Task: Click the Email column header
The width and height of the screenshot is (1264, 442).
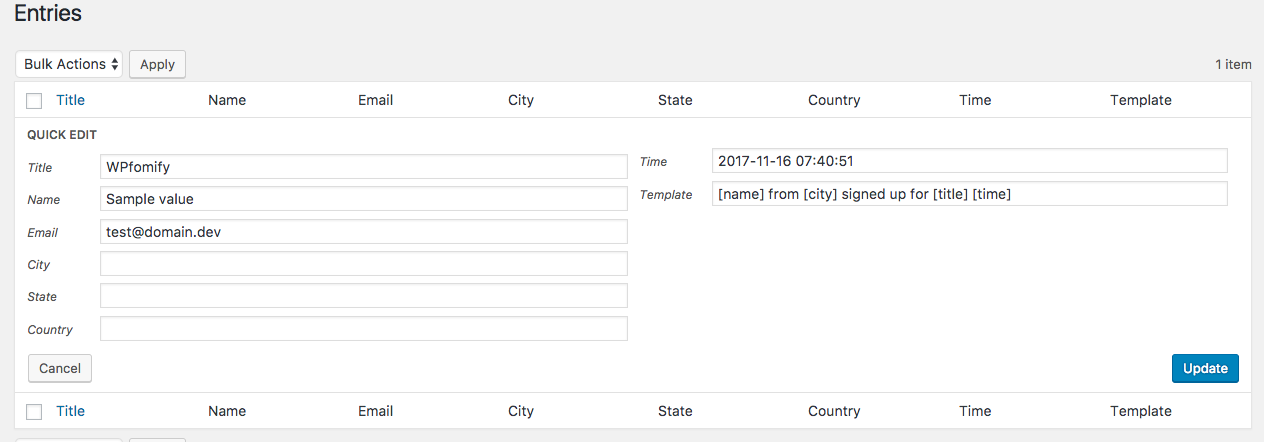Action: (x=375, y=100)
